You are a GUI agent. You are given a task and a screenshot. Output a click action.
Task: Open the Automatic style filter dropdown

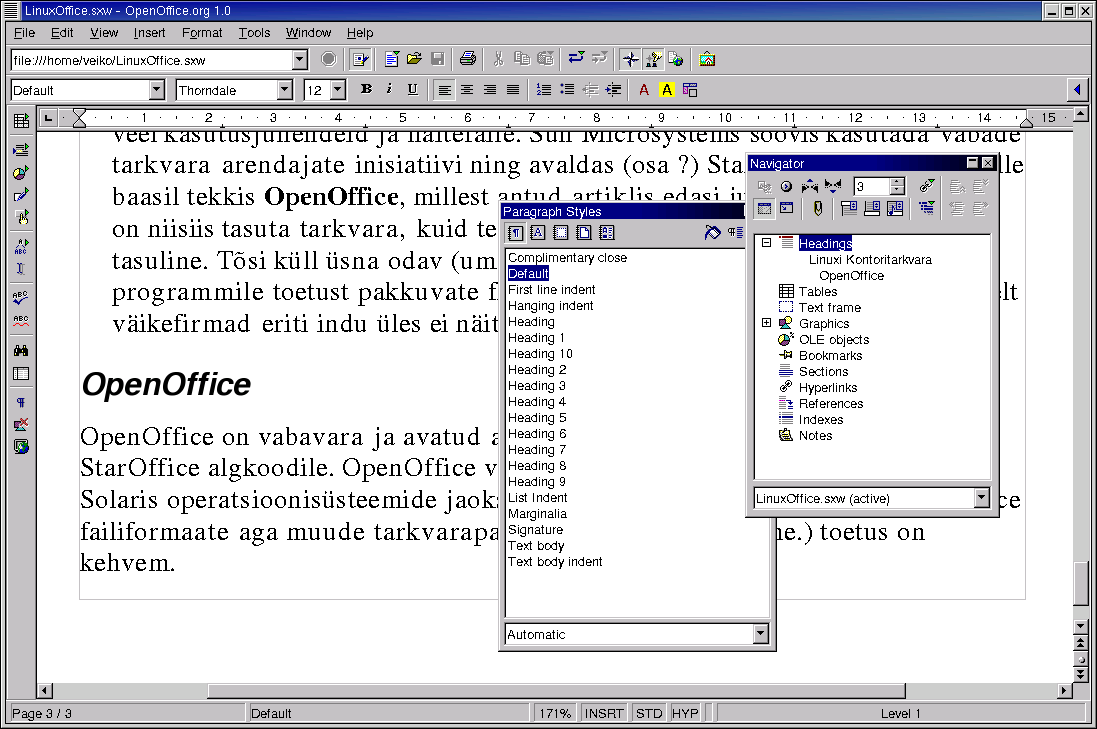pos(760,634)
